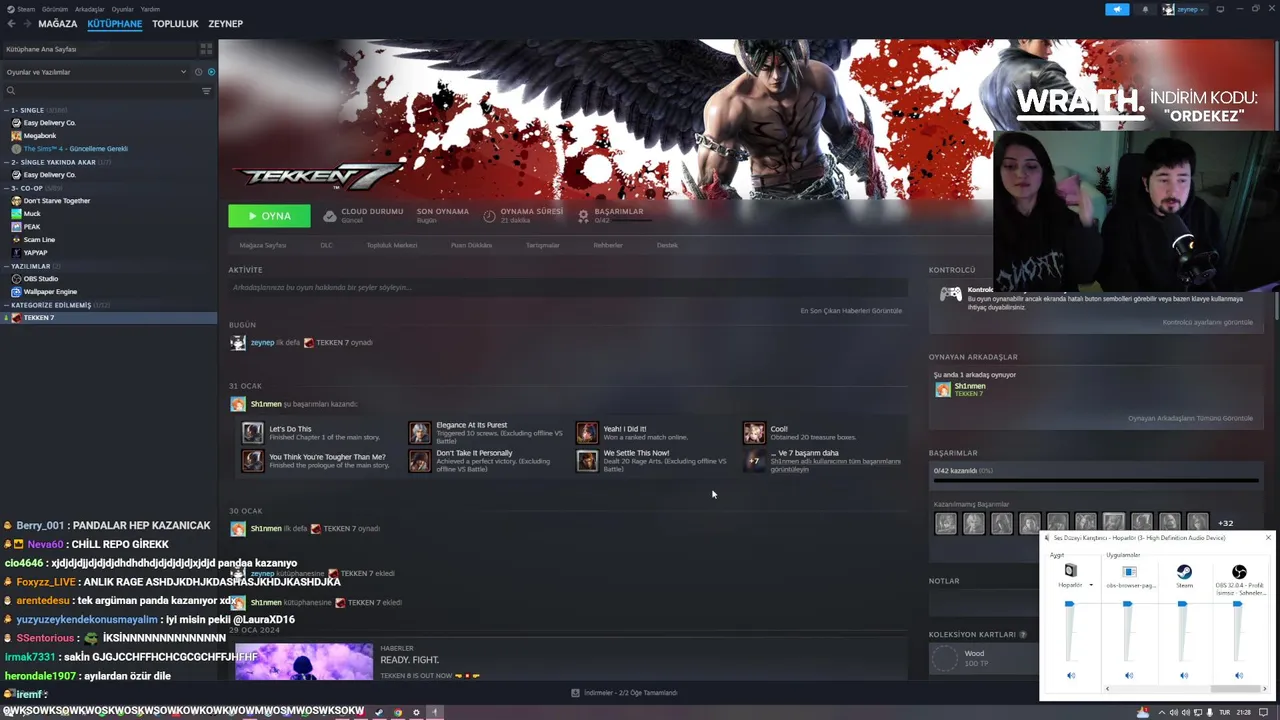Screen dimensions: 1280x720
Task: Collapse the KATEGORİZE EDİLMEMİŞ category
Action: (x=6, y=305)
